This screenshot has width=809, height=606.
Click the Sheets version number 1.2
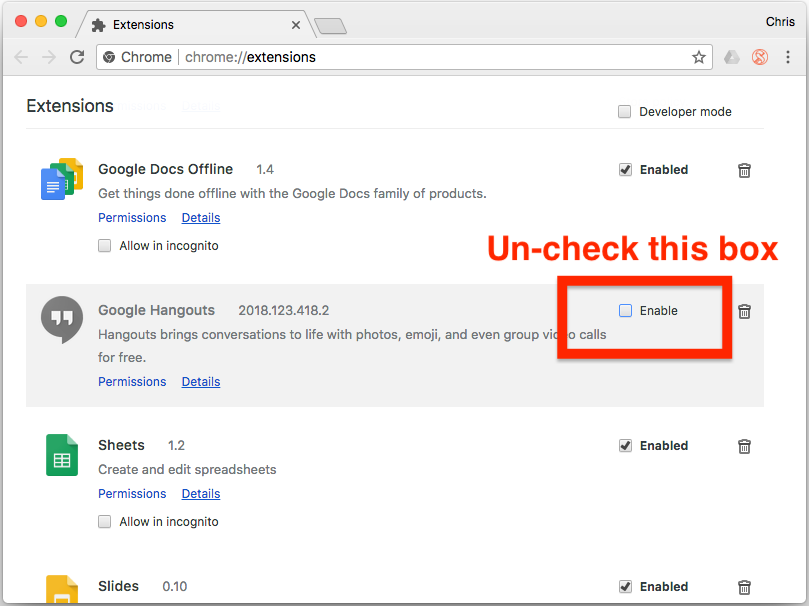point(176,446)
